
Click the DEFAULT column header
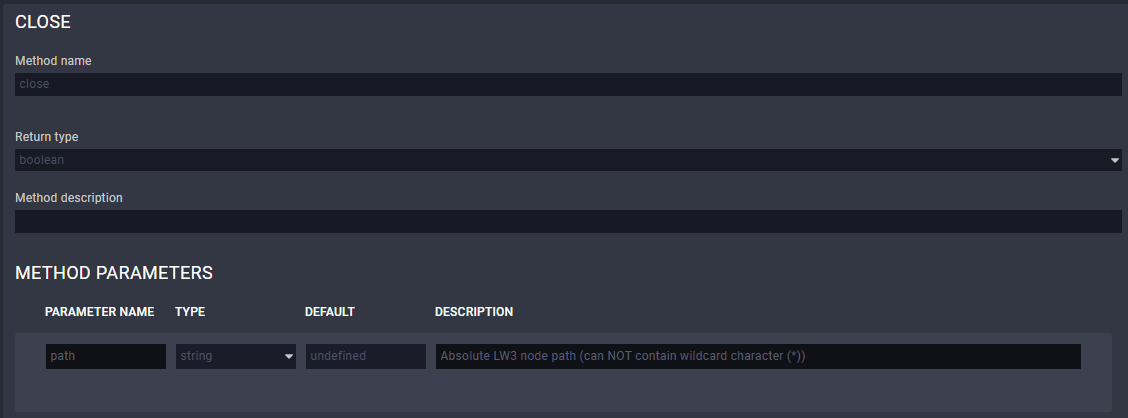[330, 312]
